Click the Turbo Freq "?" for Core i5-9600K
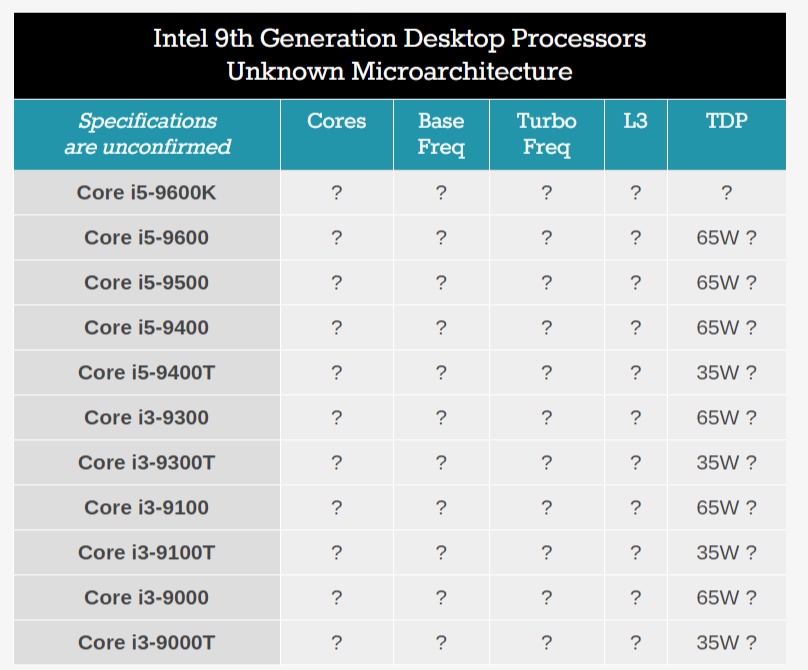Screen dimensions: 808x670 tap(547, 193)
